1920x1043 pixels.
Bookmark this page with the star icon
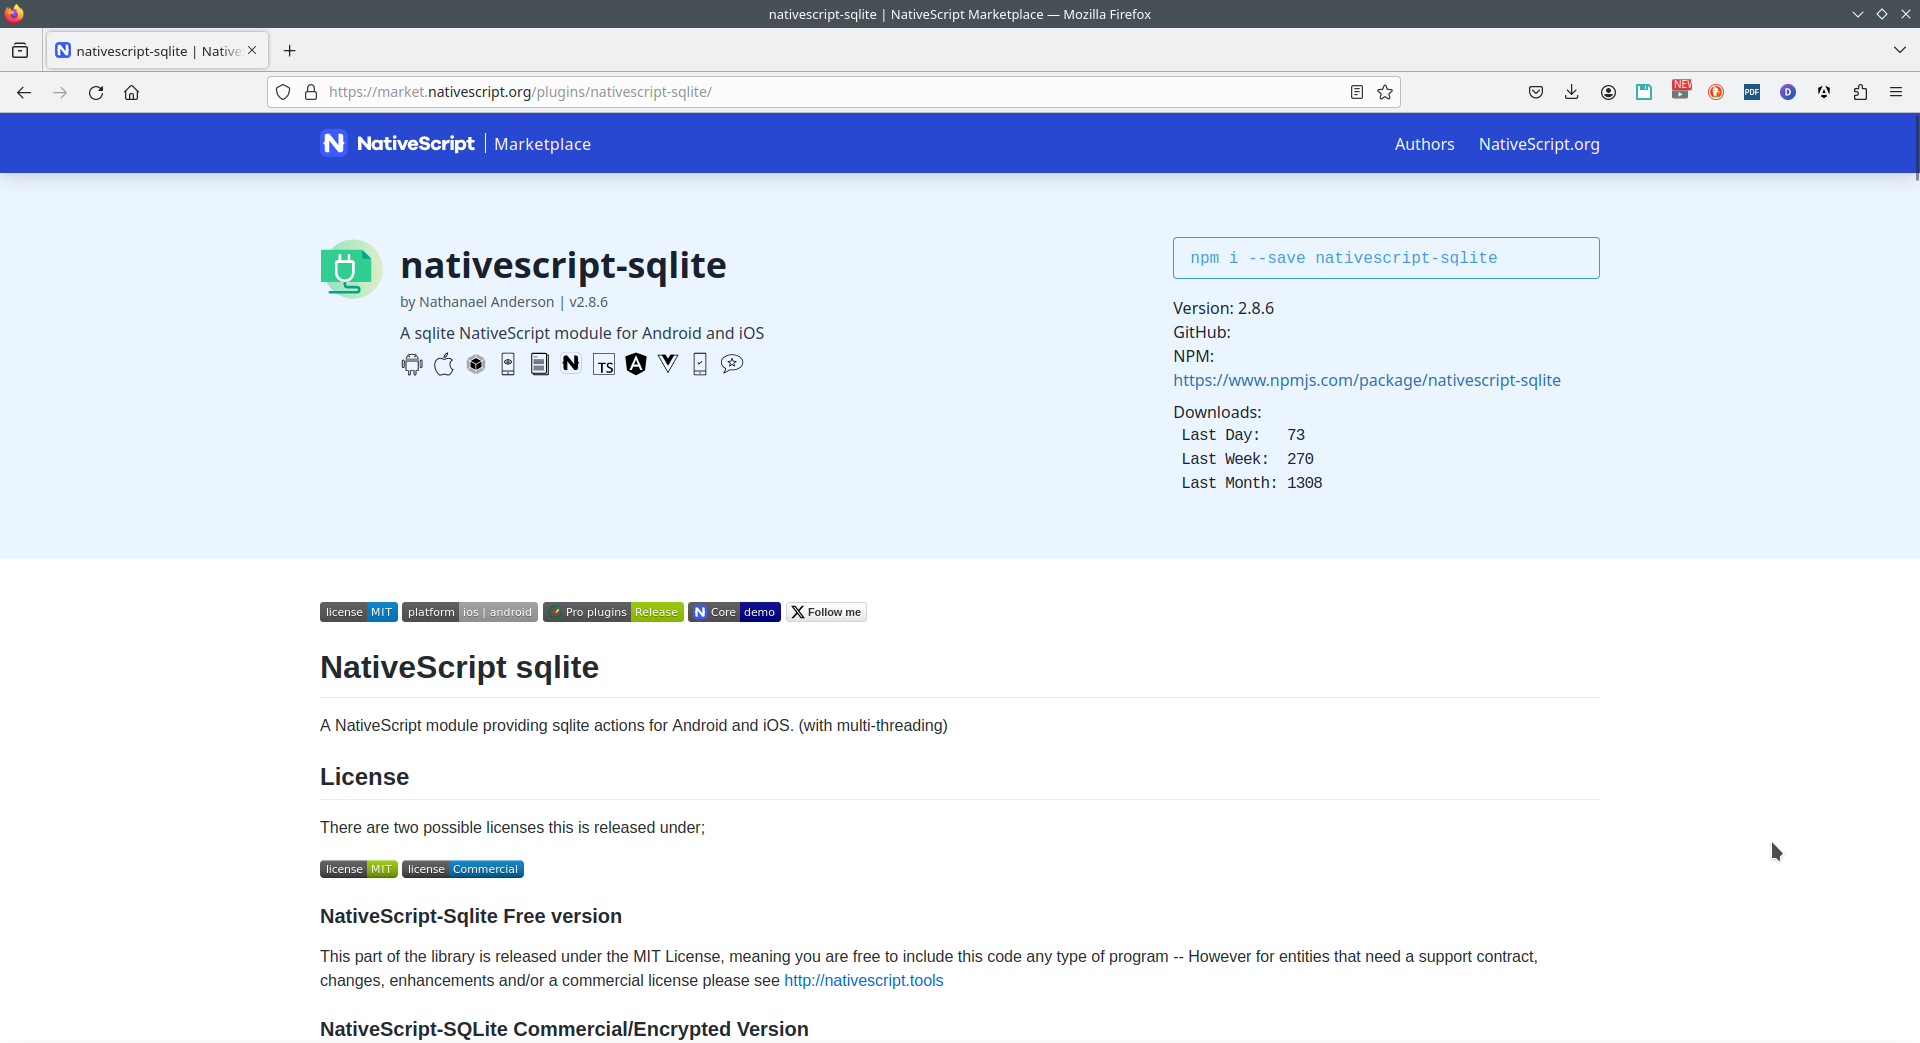click(1385, 92)
